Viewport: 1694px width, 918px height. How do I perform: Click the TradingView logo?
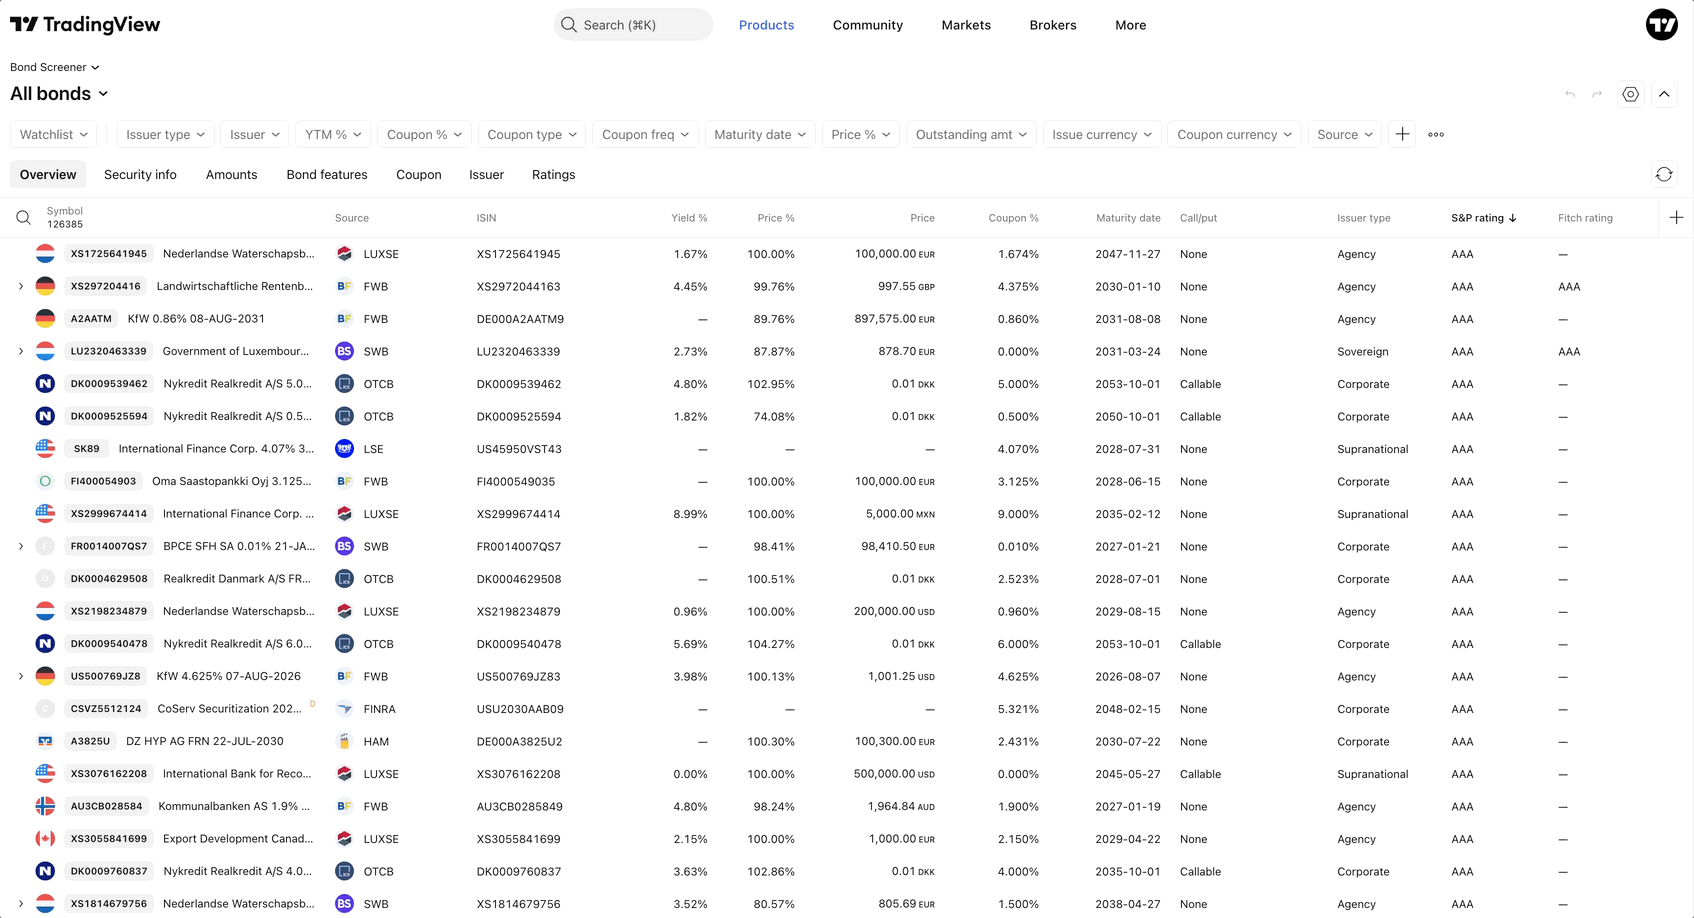[x=85, y=25]
